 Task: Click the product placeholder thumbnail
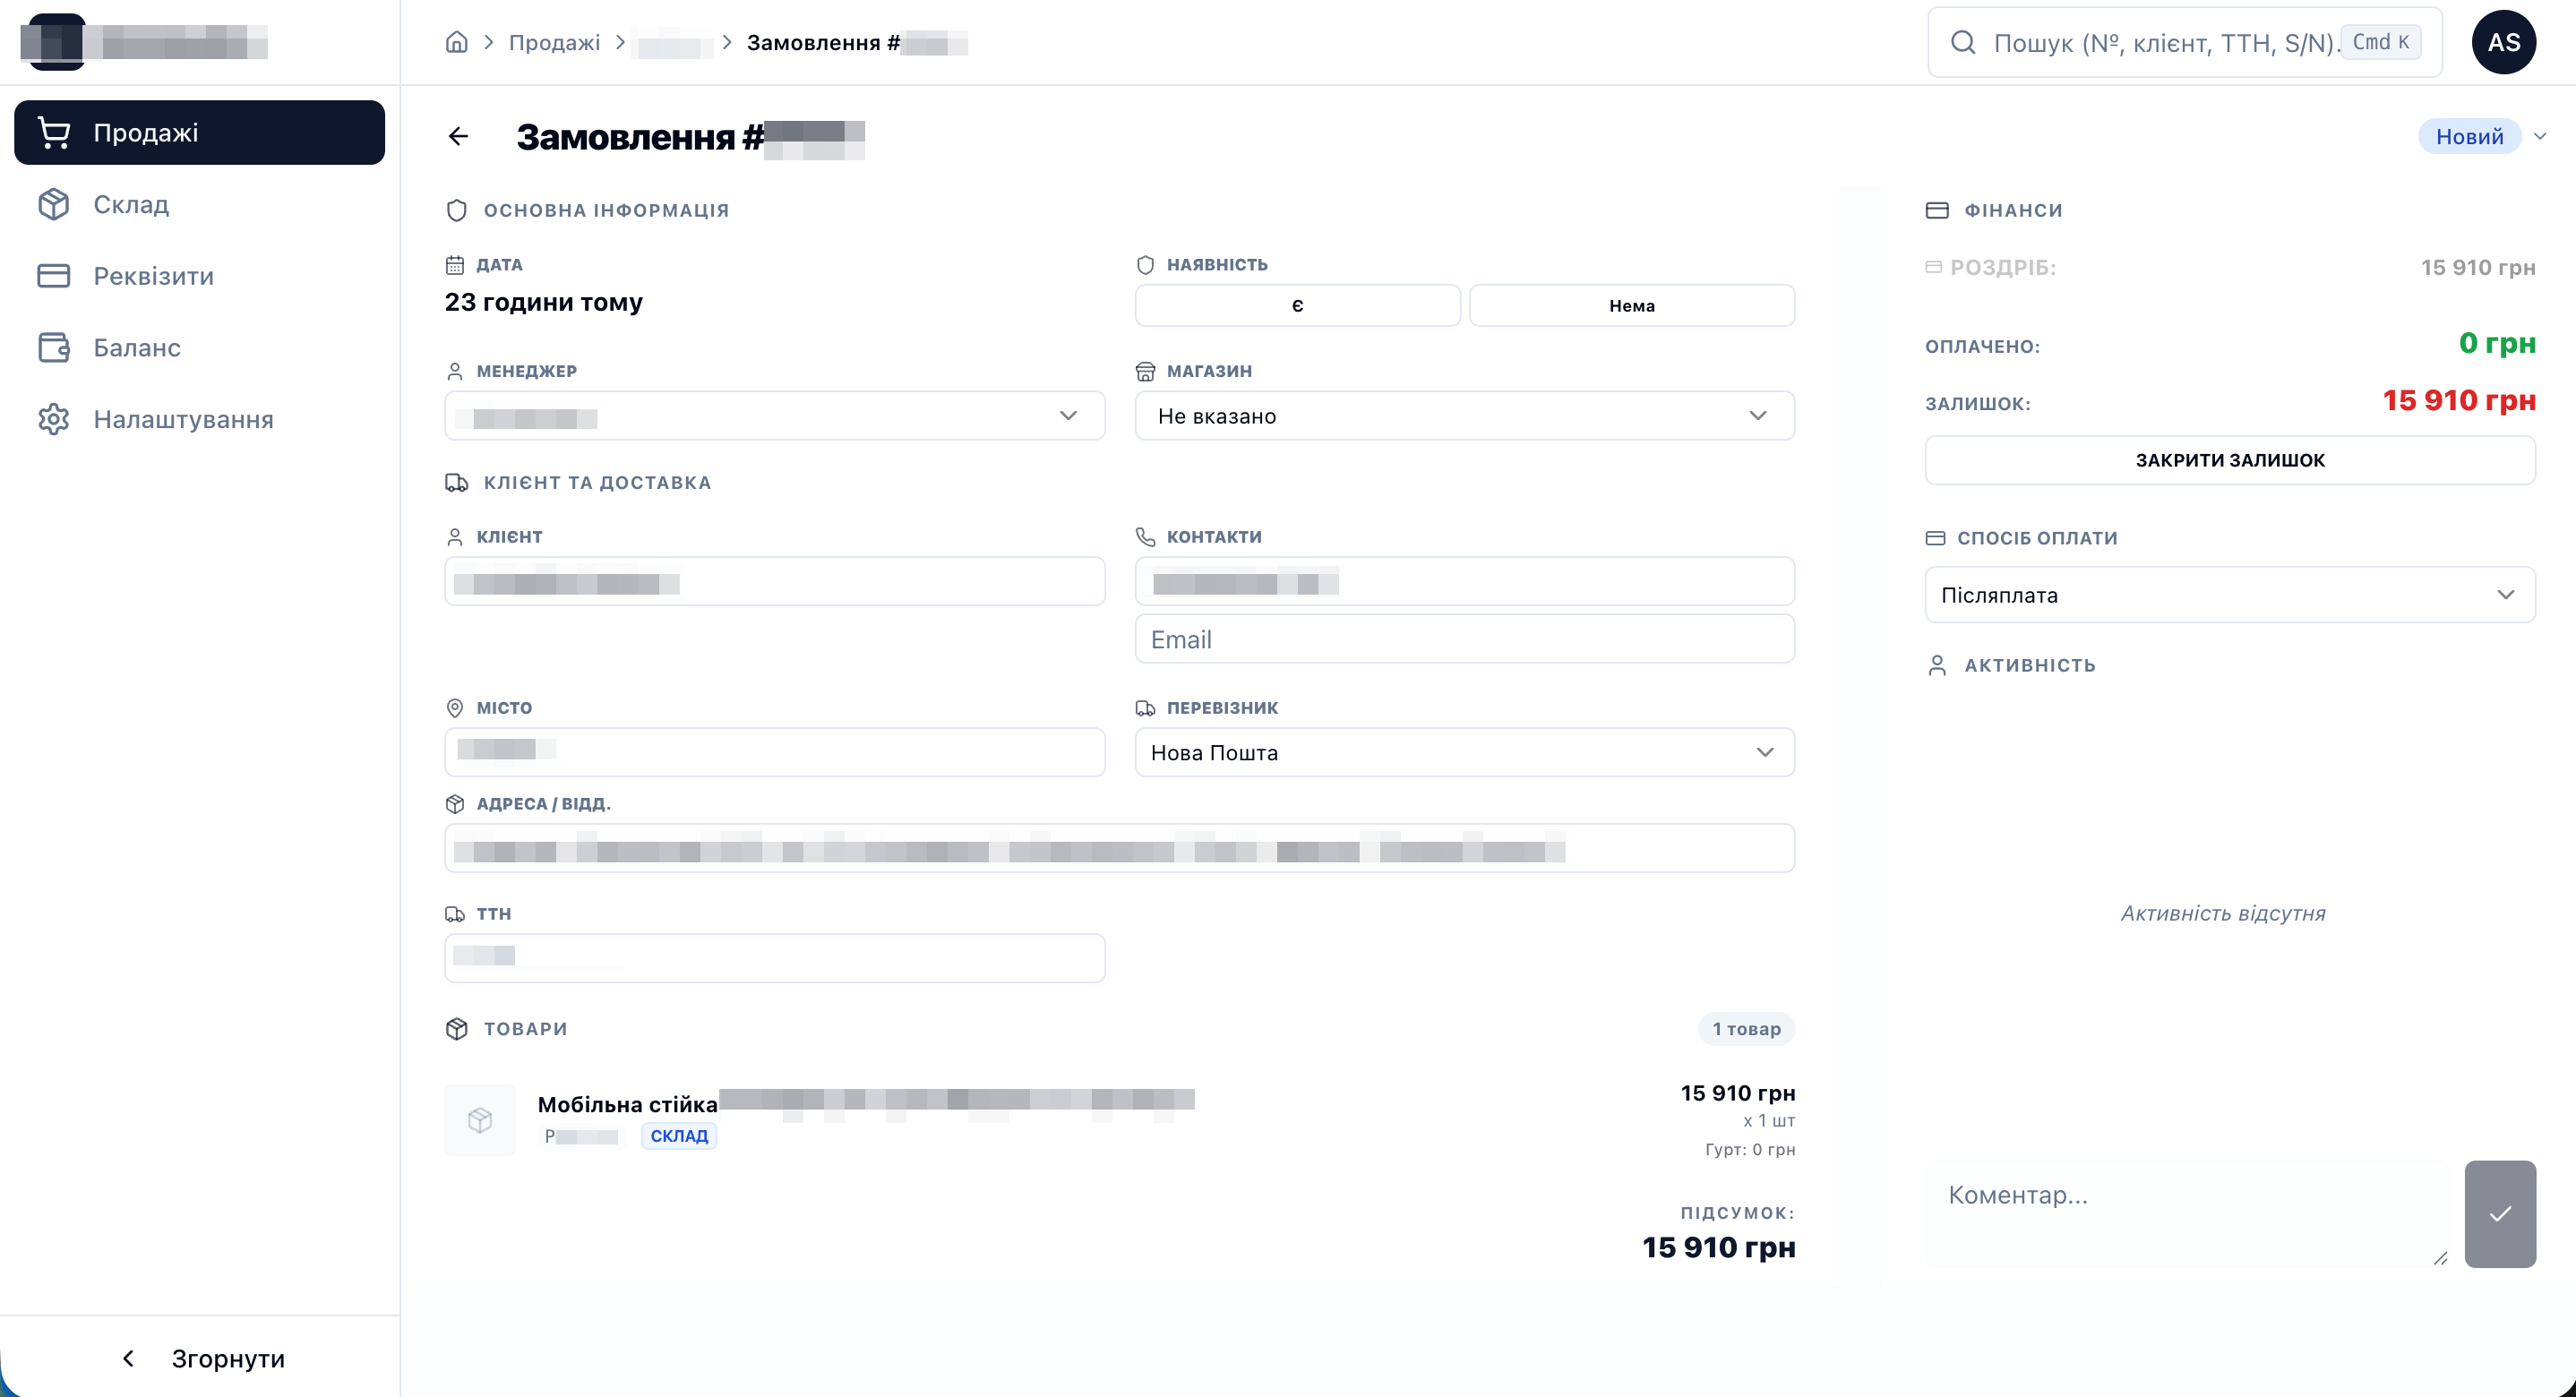[480, 1119]
